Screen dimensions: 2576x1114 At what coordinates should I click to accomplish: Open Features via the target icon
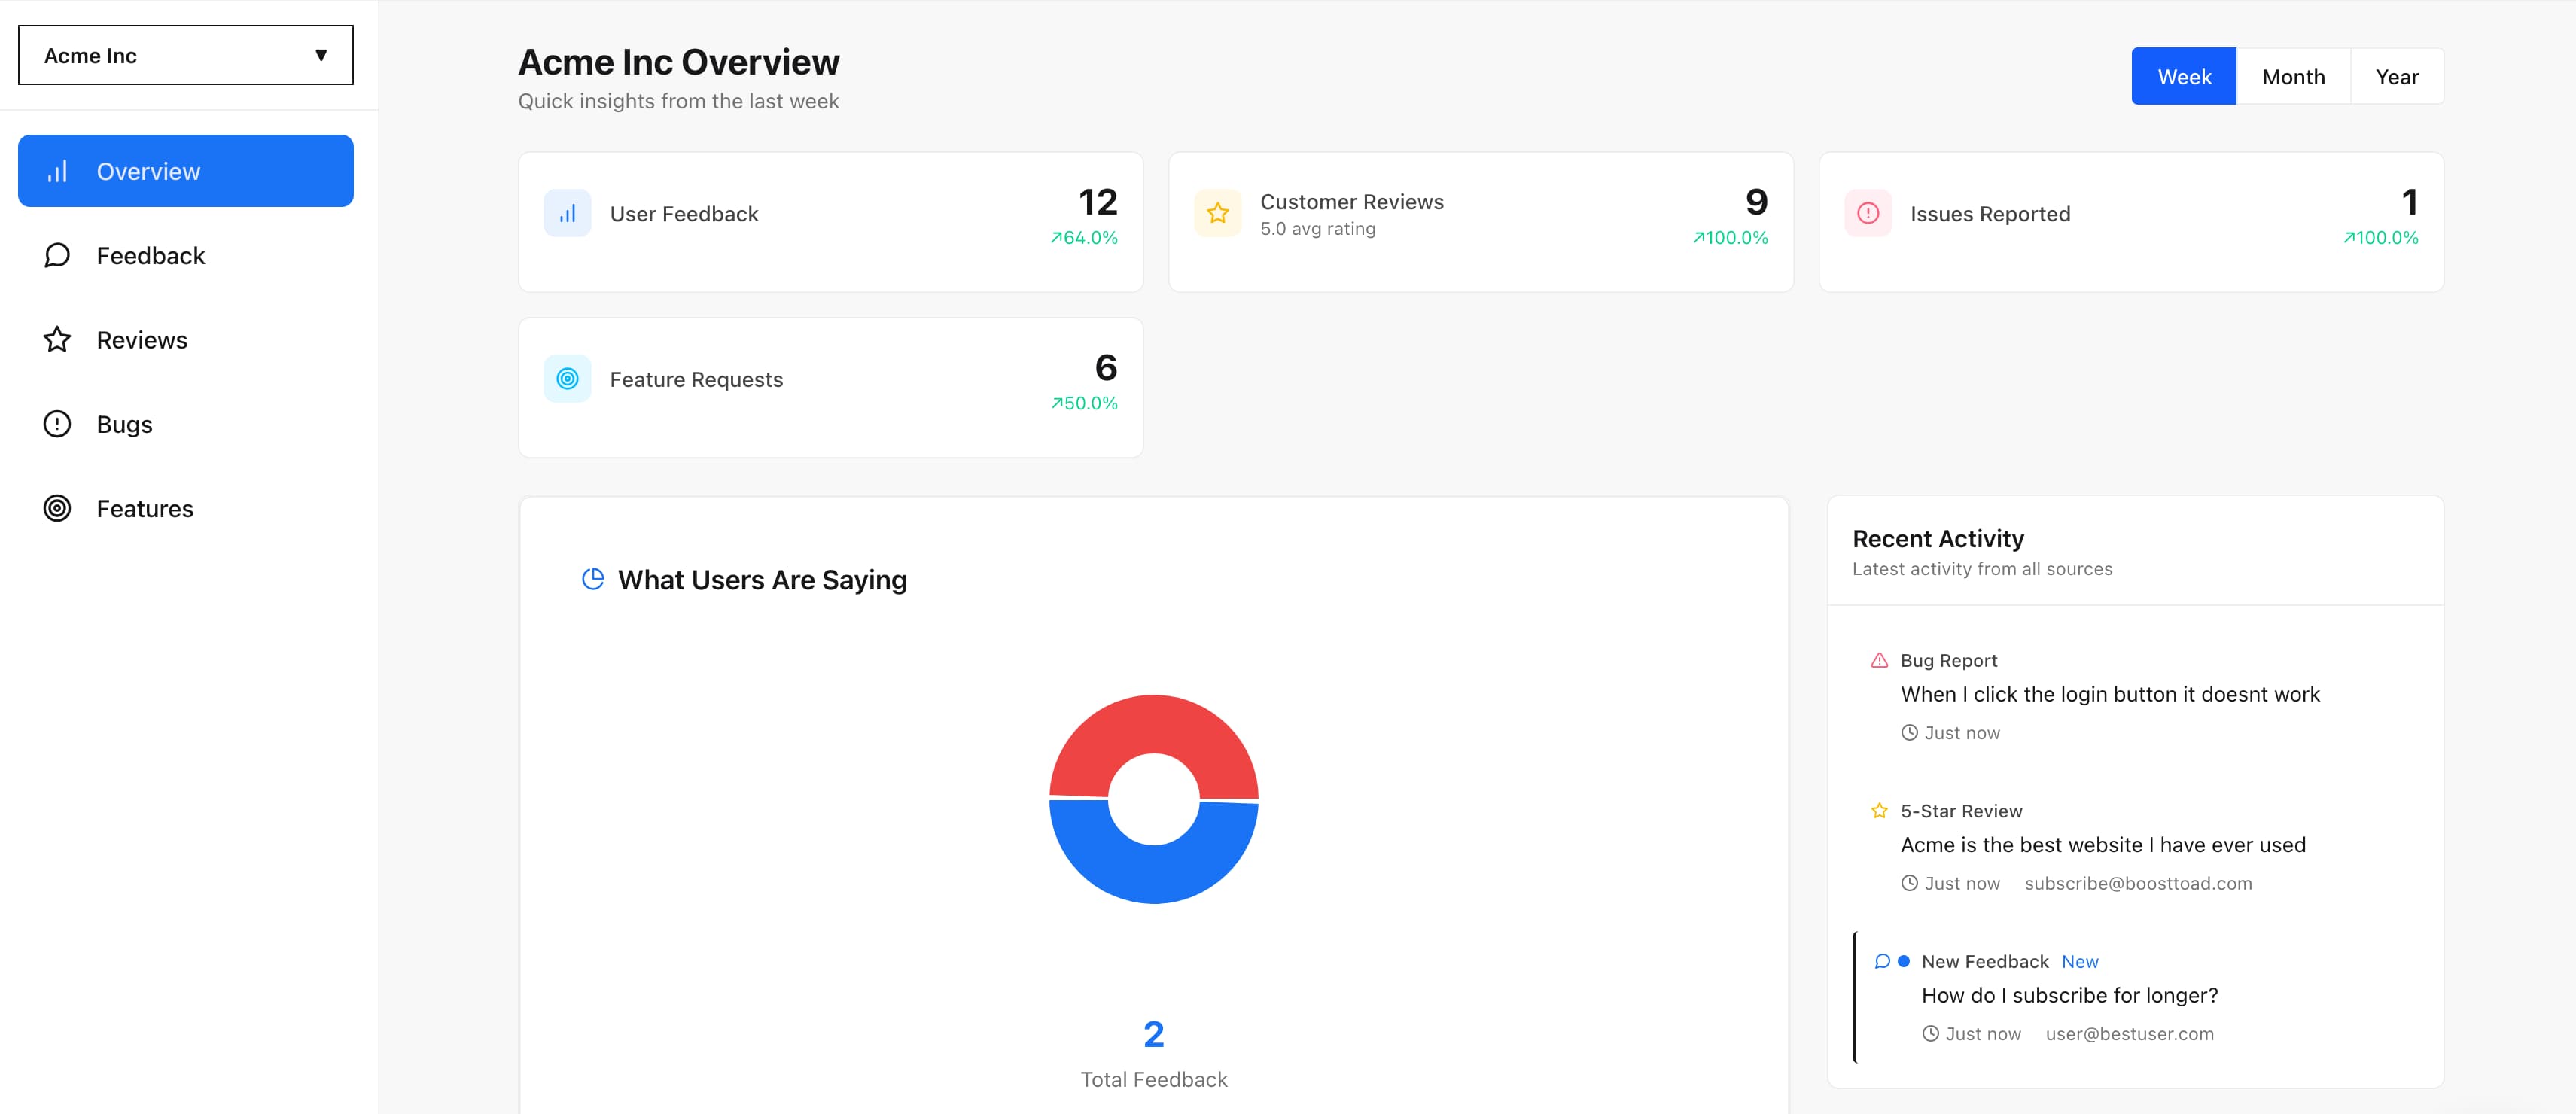[57, 508]
